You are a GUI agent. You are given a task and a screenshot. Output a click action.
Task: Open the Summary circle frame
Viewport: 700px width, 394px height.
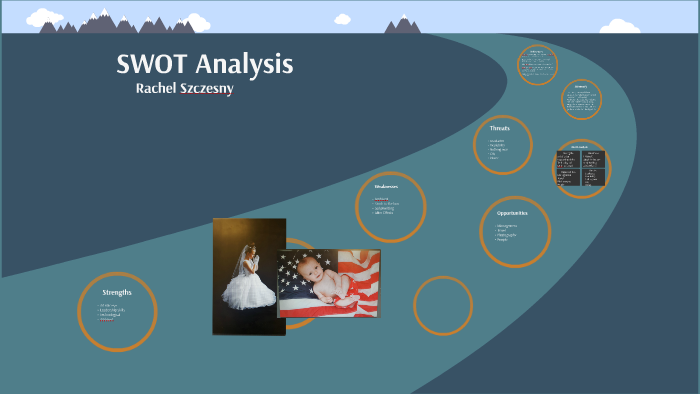581,100
